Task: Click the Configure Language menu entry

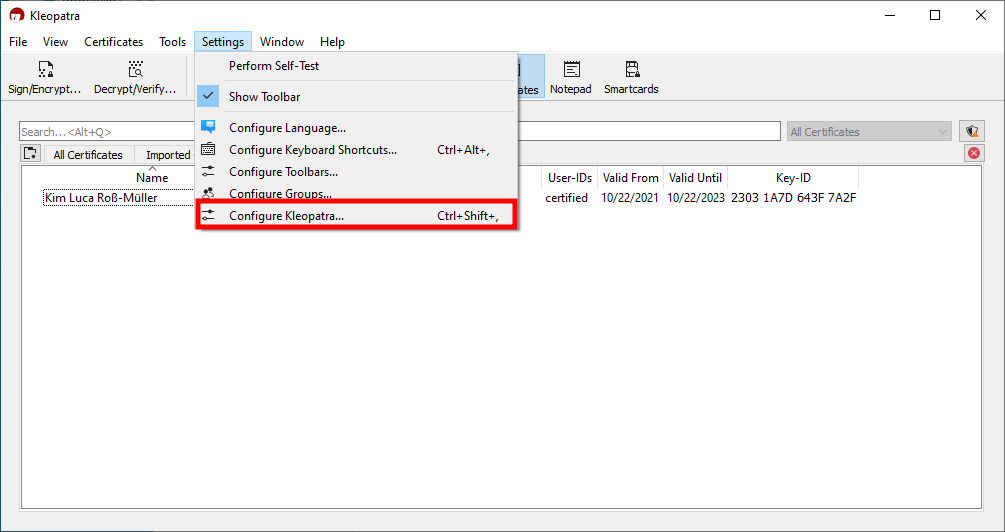Action: point(287,128)
